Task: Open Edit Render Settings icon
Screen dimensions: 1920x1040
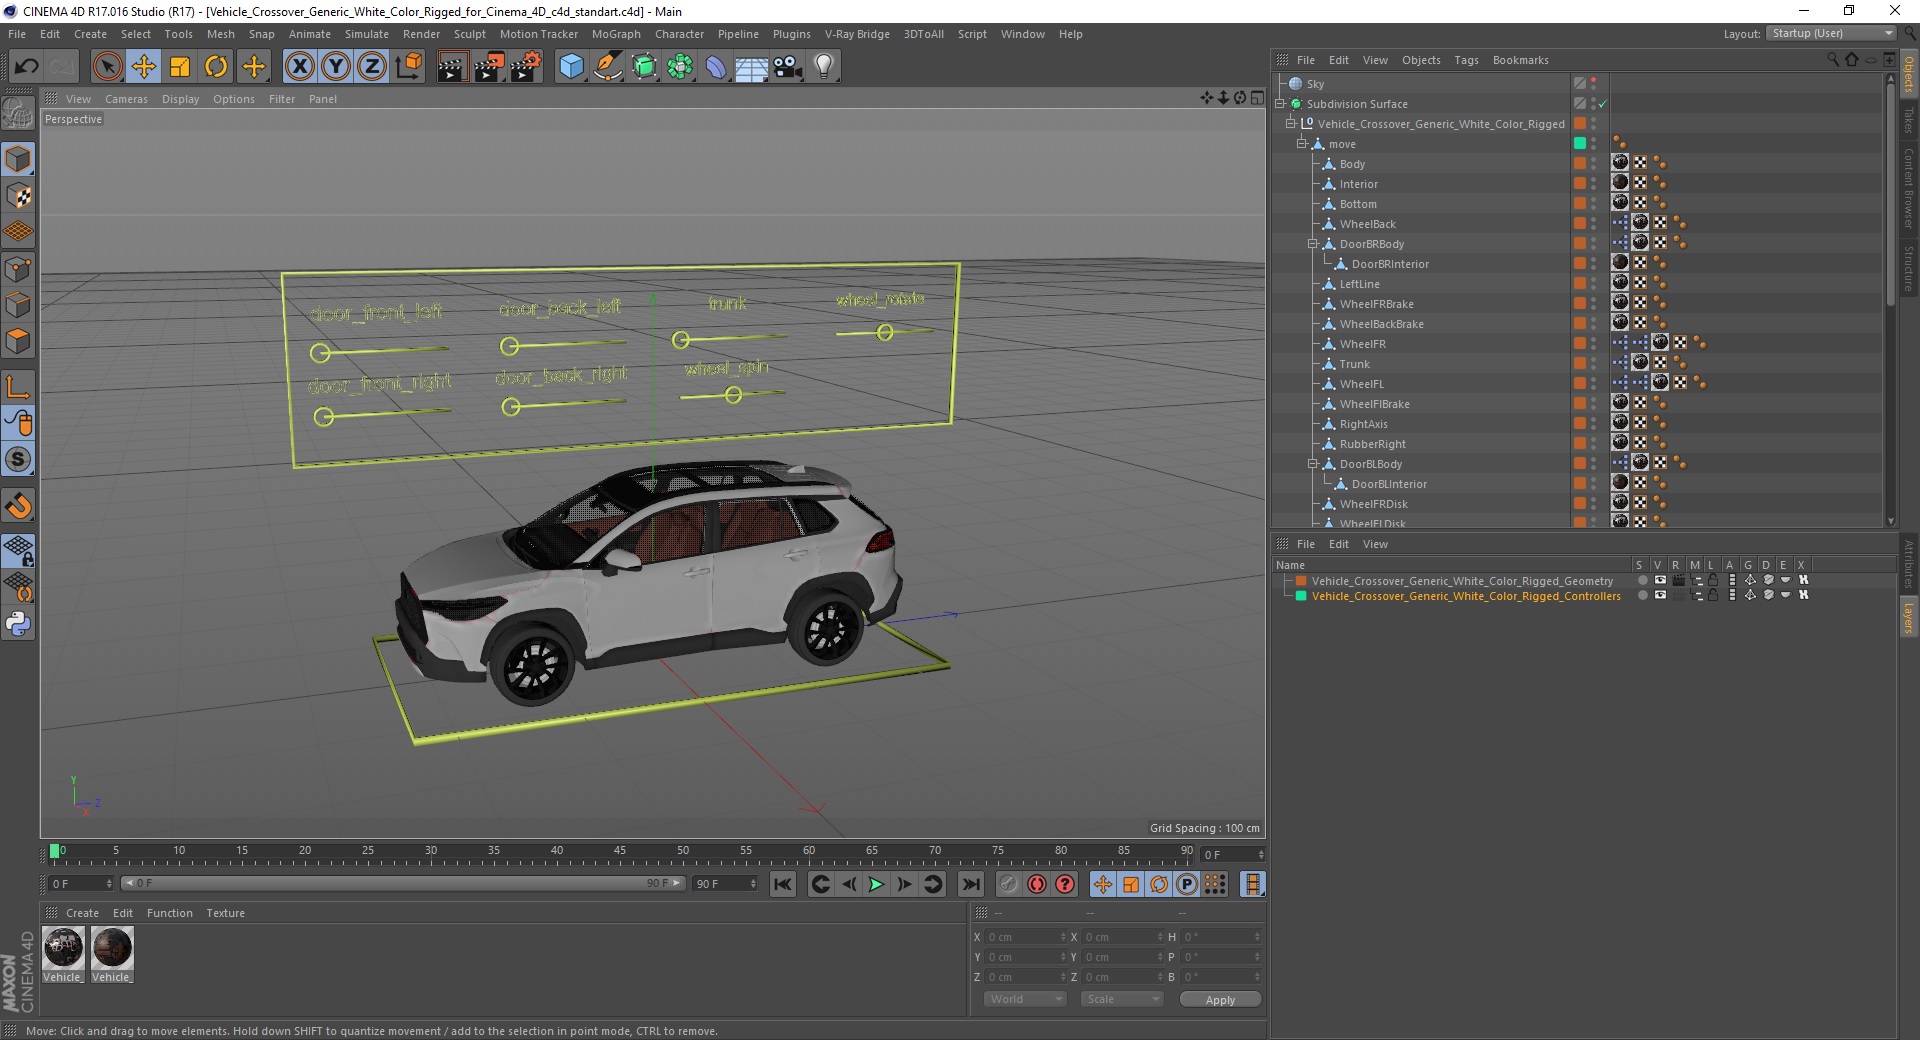Action: click(526, 67)
